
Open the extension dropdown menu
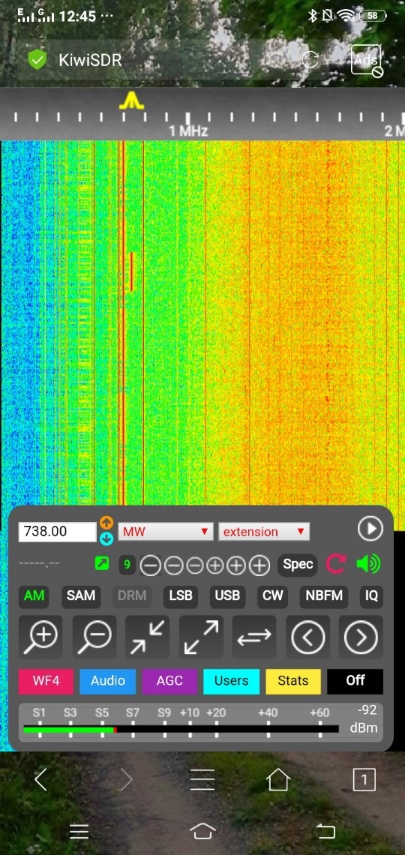pos(264,532)
